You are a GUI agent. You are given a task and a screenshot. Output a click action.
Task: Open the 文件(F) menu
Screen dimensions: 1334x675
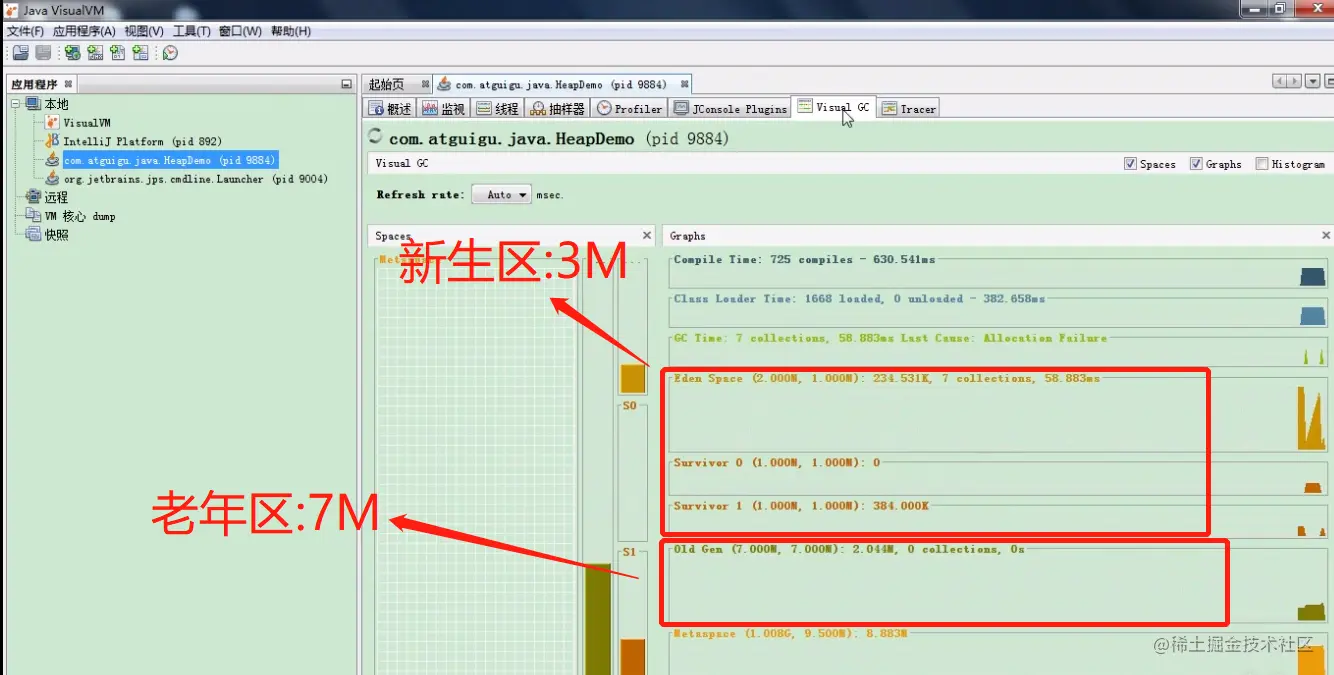pyautogui.click(x=25, y=31)
